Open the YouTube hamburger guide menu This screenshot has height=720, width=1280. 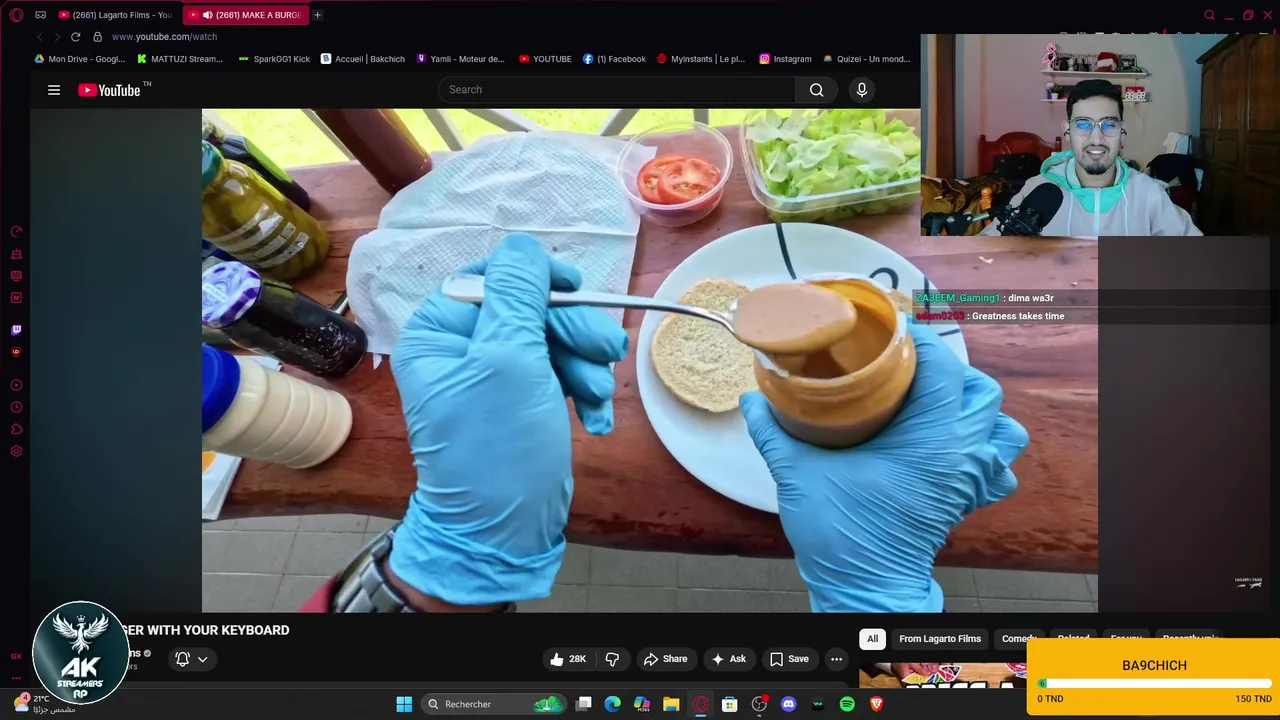[x=54, y=90]
